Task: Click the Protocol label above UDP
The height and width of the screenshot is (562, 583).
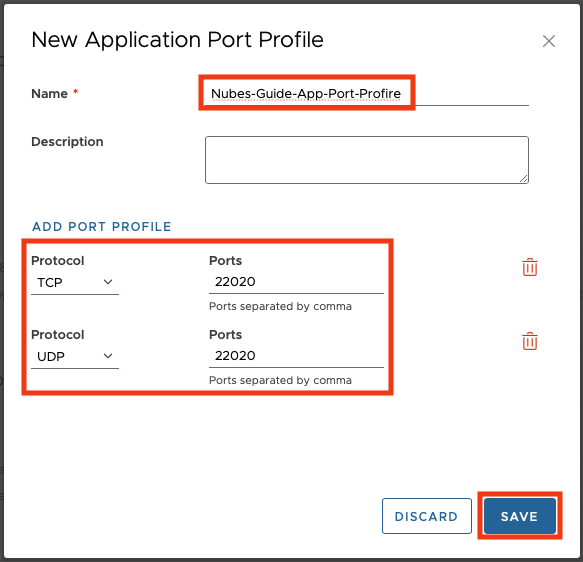Action: point(58,335)
